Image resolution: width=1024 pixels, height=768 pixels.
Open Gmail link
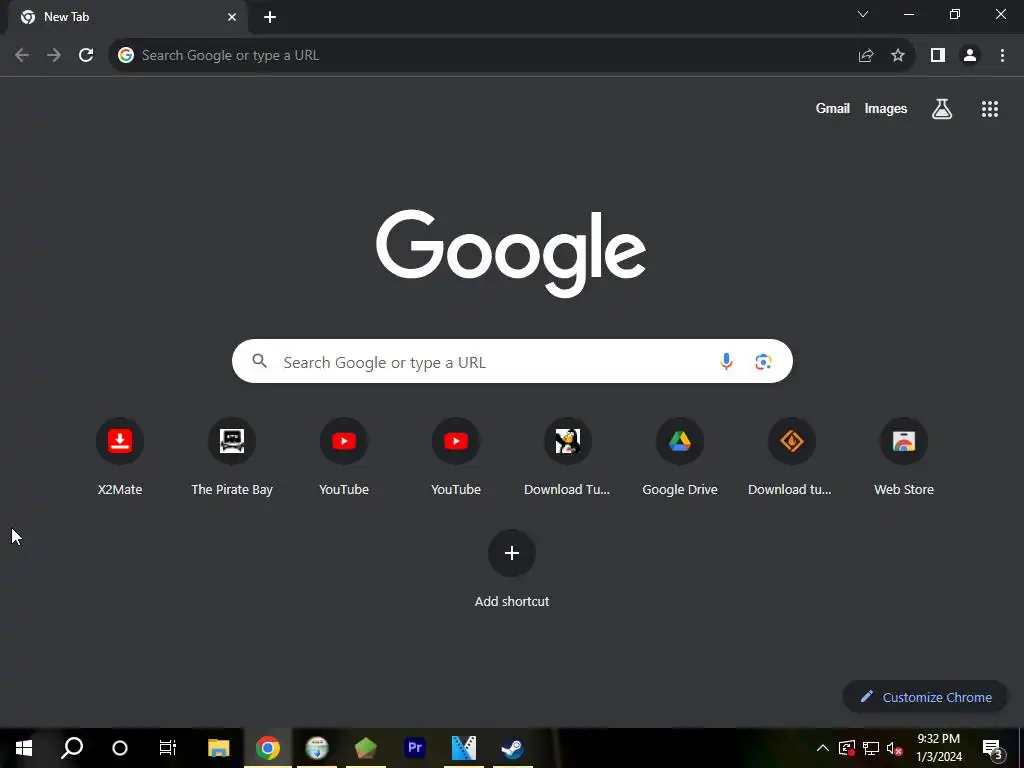(x=833, y=108)
